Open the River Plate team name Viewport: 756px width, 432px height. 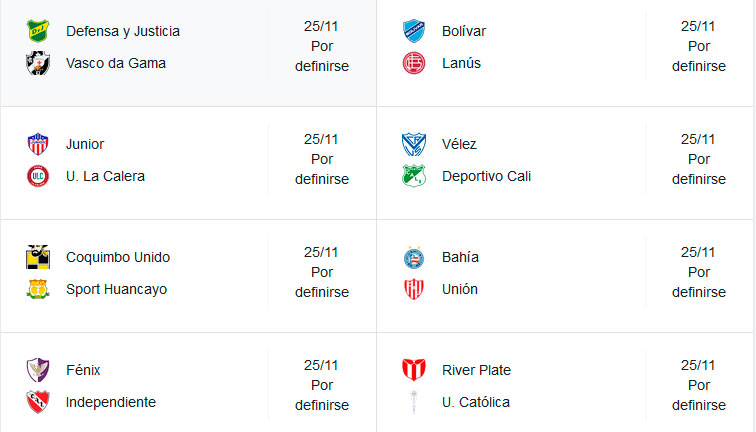[x=476, y=370]
